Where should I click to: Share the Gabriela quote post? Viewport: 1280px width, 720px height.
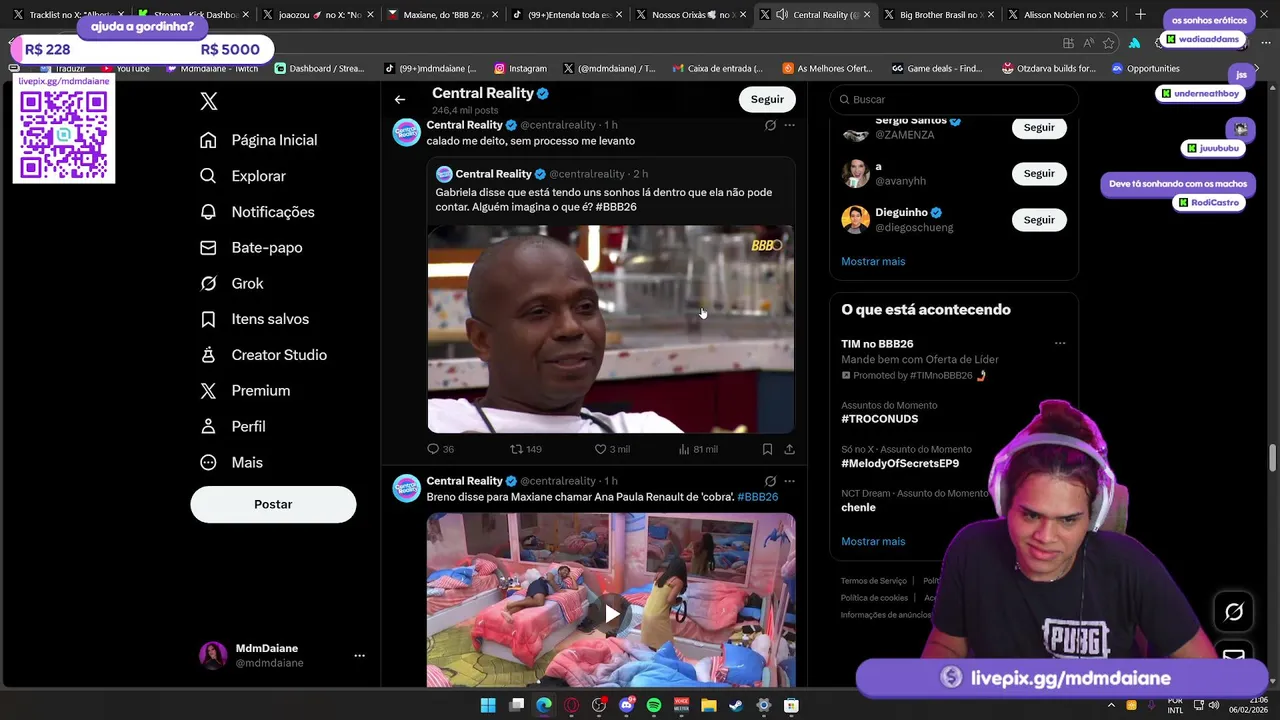tap(789, 449)
